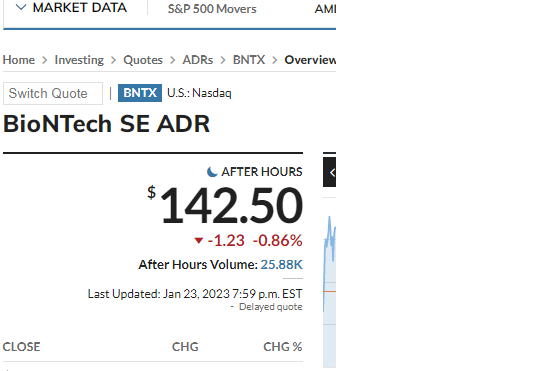540x371 pixels.
Task: Click the MARKET DATA label
Action: point(80,8)
